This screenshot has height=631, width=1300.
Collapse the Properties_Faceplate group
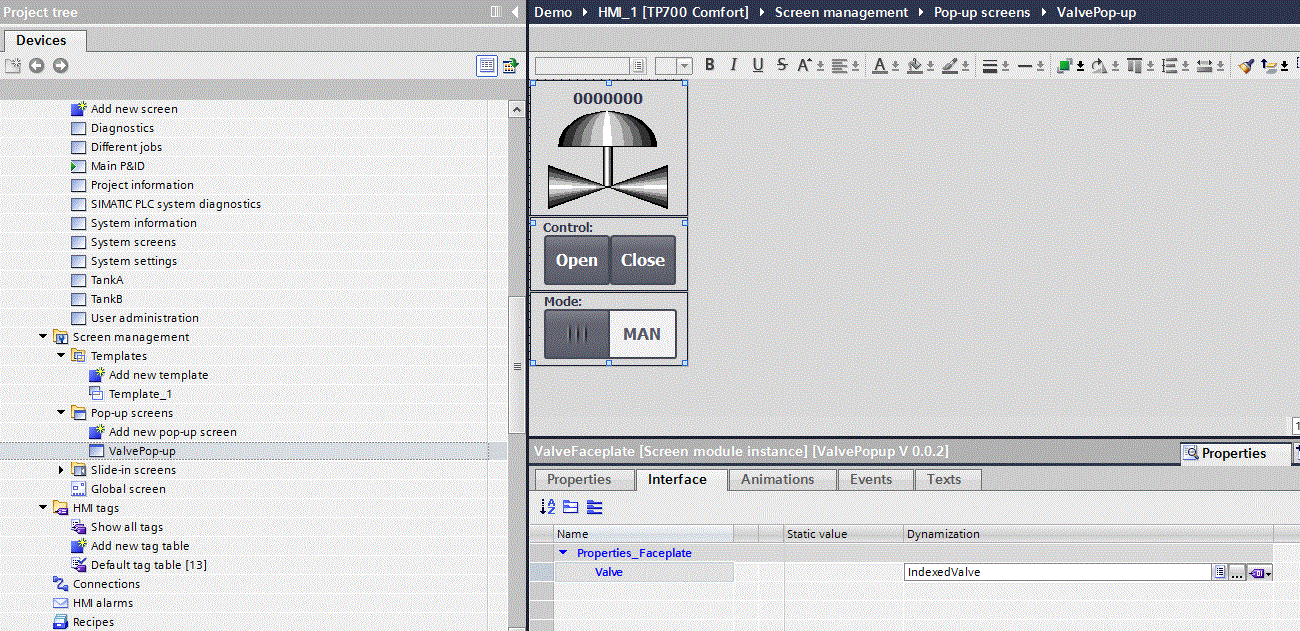click(x=563, y=553)
